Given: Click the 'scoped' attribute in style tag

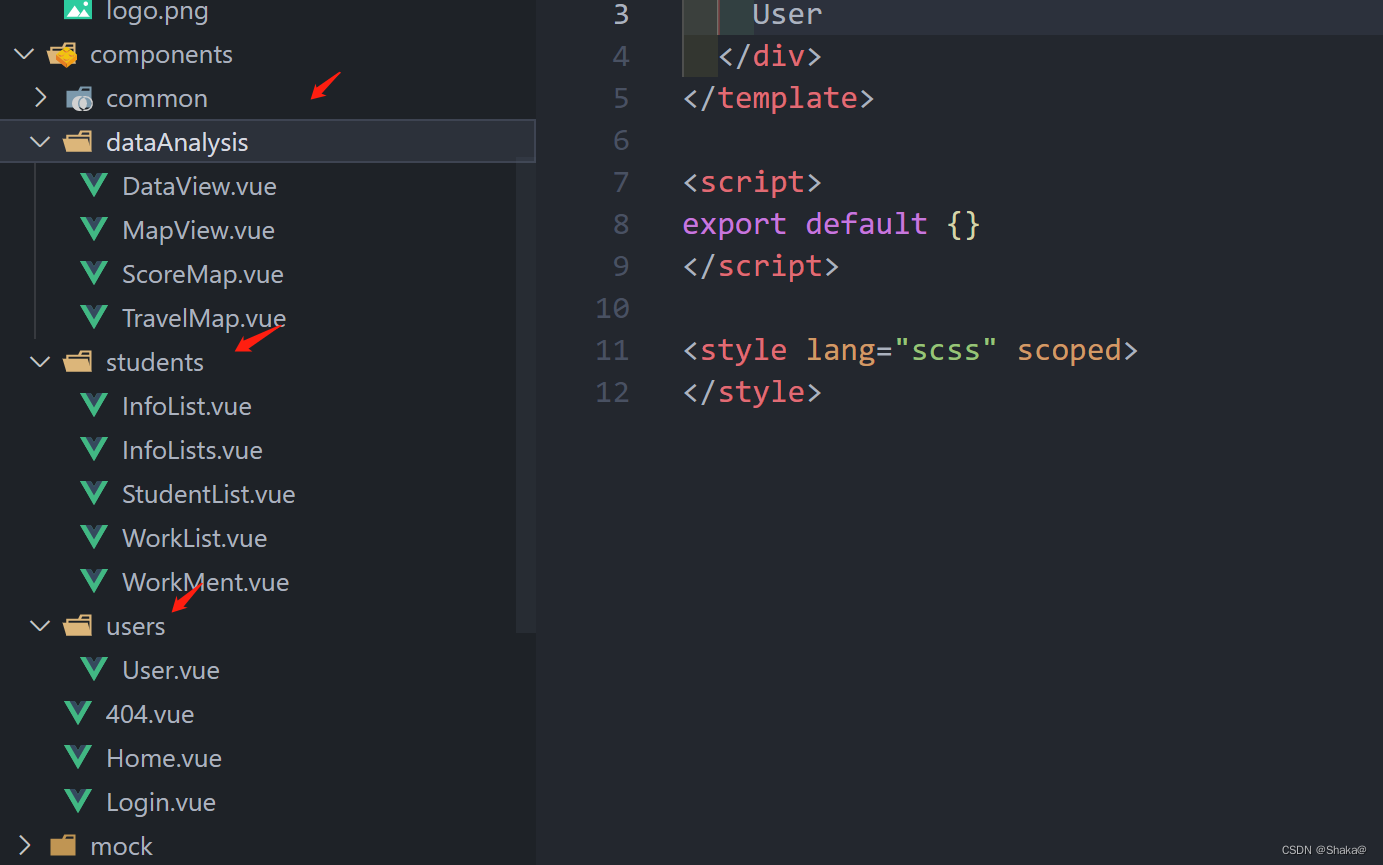Looking at the screenshot, I should [x=1069, y=350].
